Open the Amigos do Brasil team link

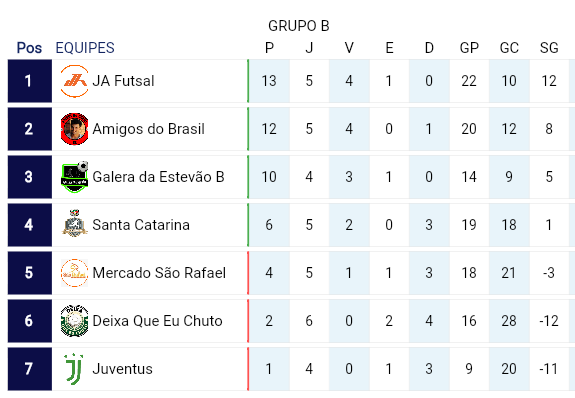[149, 129]
